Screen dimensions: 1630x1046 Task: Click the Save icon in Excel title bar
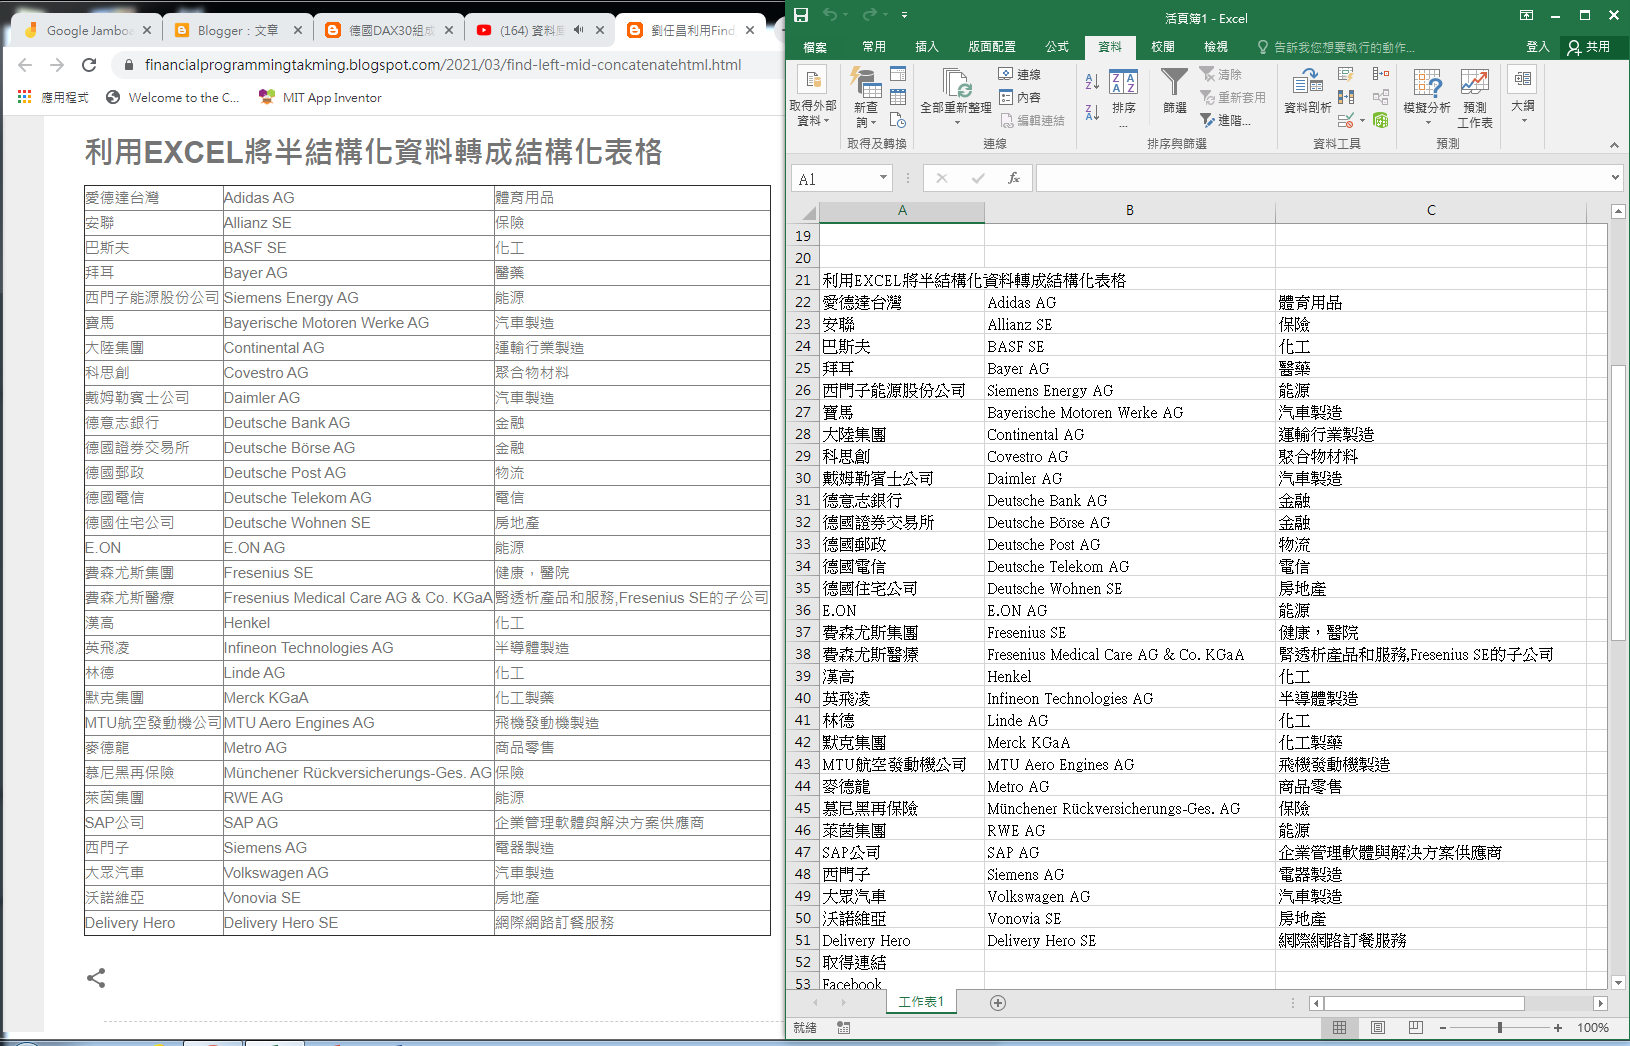801,15
